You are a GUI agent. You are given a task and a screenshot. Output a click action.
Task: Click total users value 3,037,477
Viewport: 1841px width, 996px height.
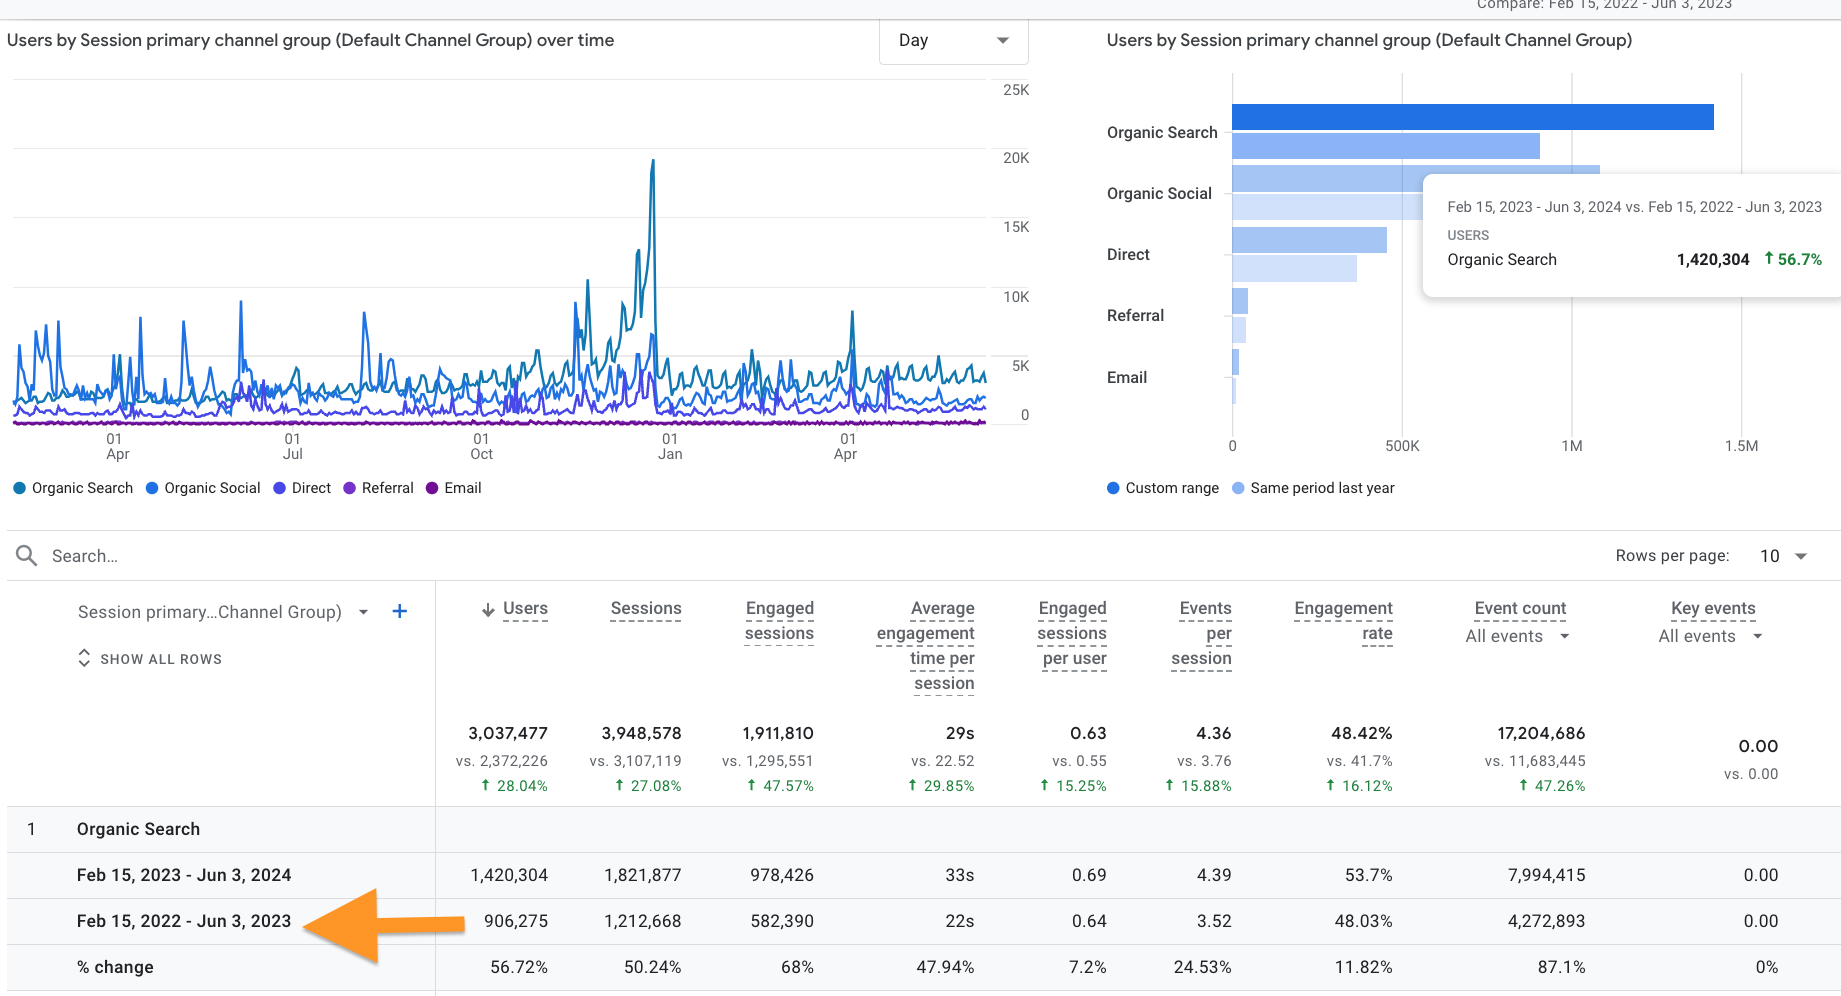pyautogui.click(x=508, y=733)
